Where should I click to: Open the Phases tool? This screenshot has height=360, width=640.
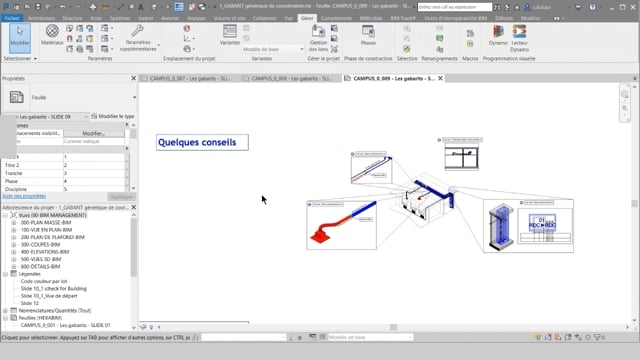coord(368,35)
